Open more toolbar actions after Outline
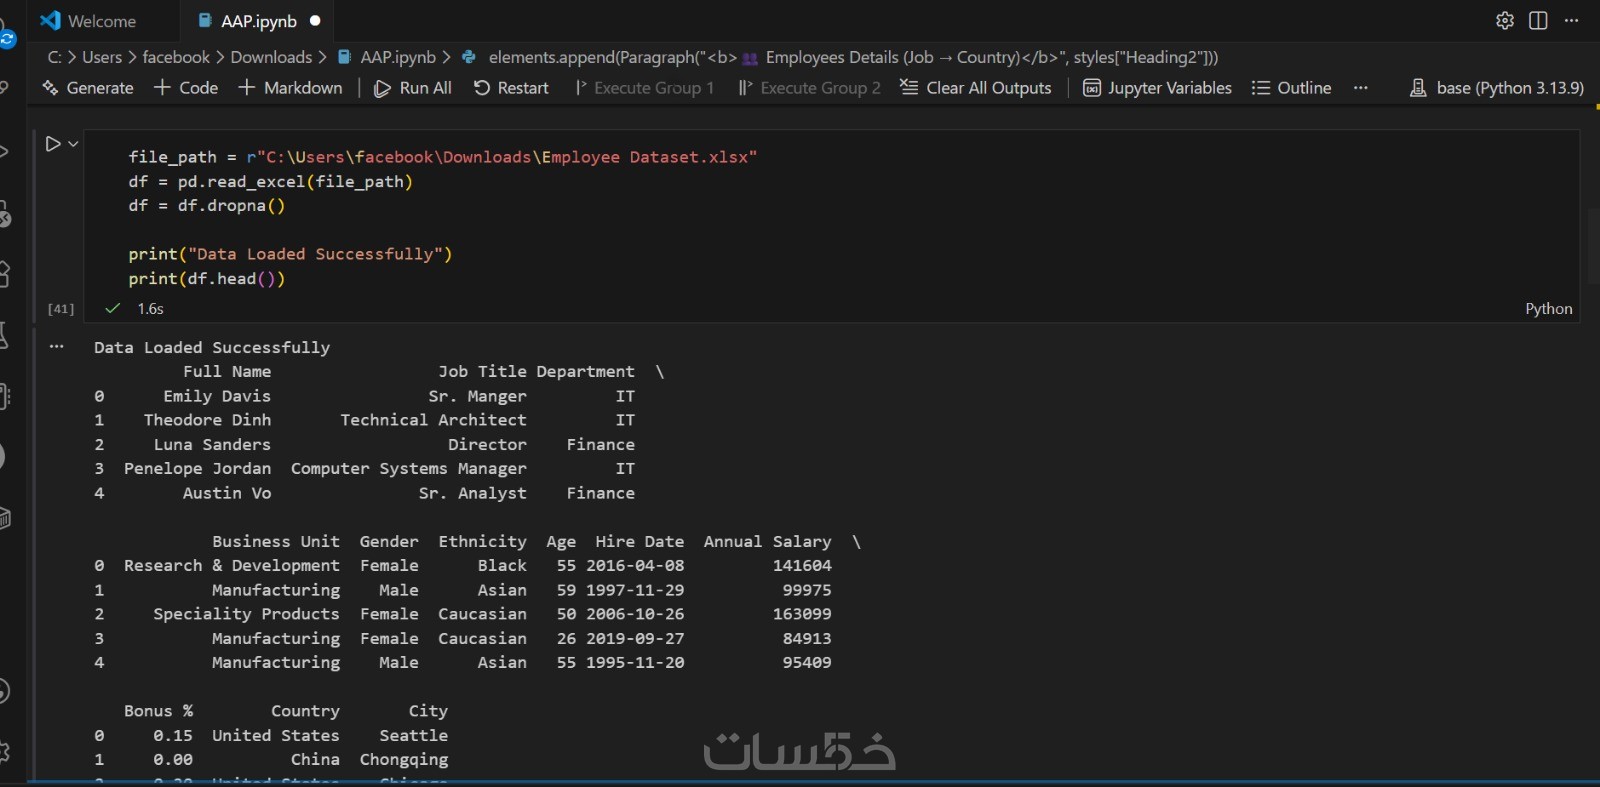The height and width of the screenshot is (787, 1600). pyautogui.click(x=1360, y=88)
